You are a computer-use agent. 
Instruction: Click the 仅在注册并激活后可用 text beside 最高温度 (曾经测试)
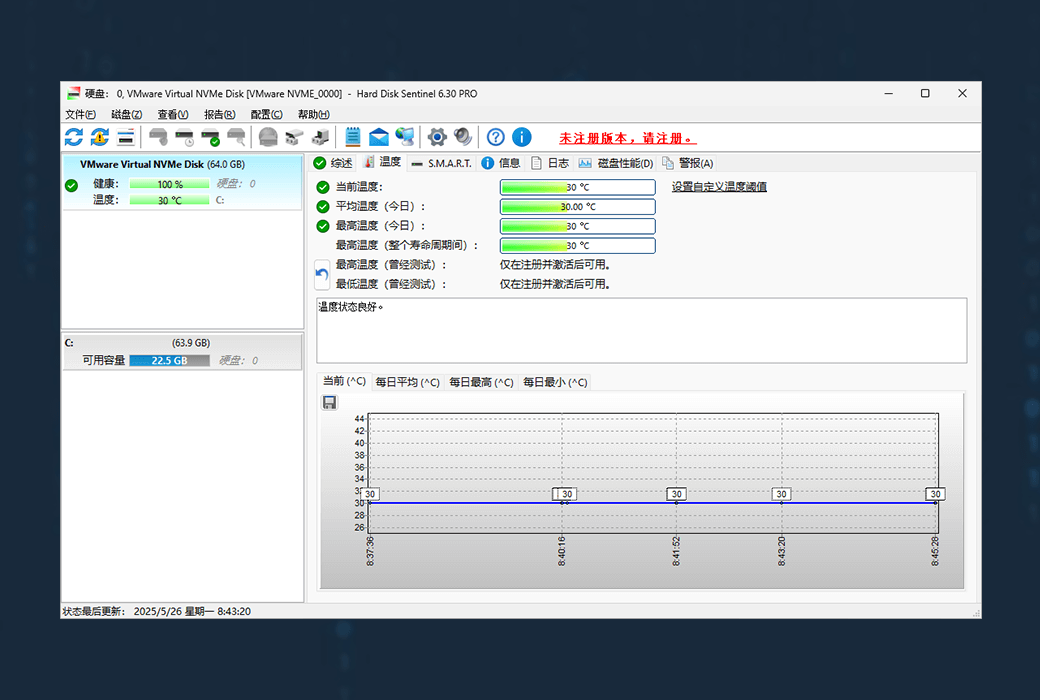554,265
